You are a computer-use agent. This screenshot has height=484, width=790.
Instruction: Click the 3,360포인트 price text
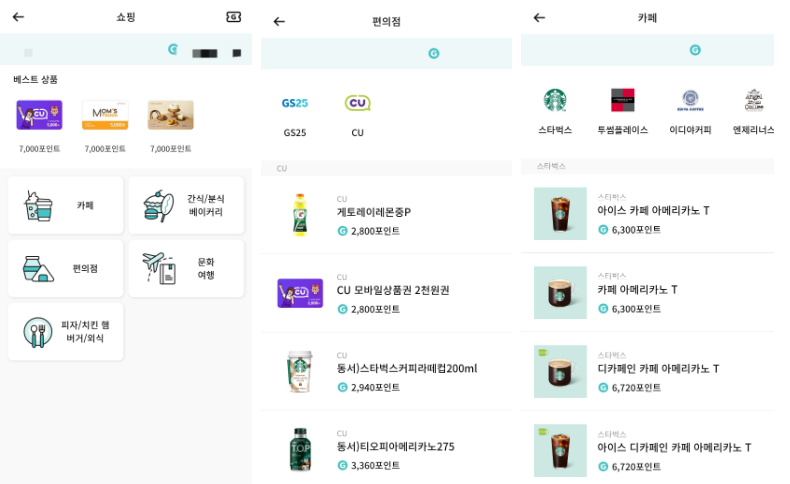point(375,465)
